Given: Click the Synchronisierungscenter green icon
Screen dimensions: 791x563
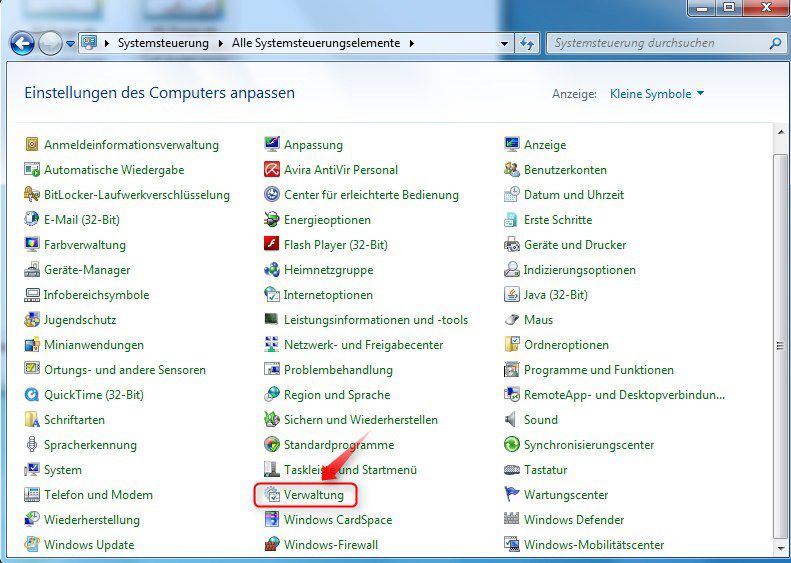Looking at the screenshot, I should [x=512, y=444].
